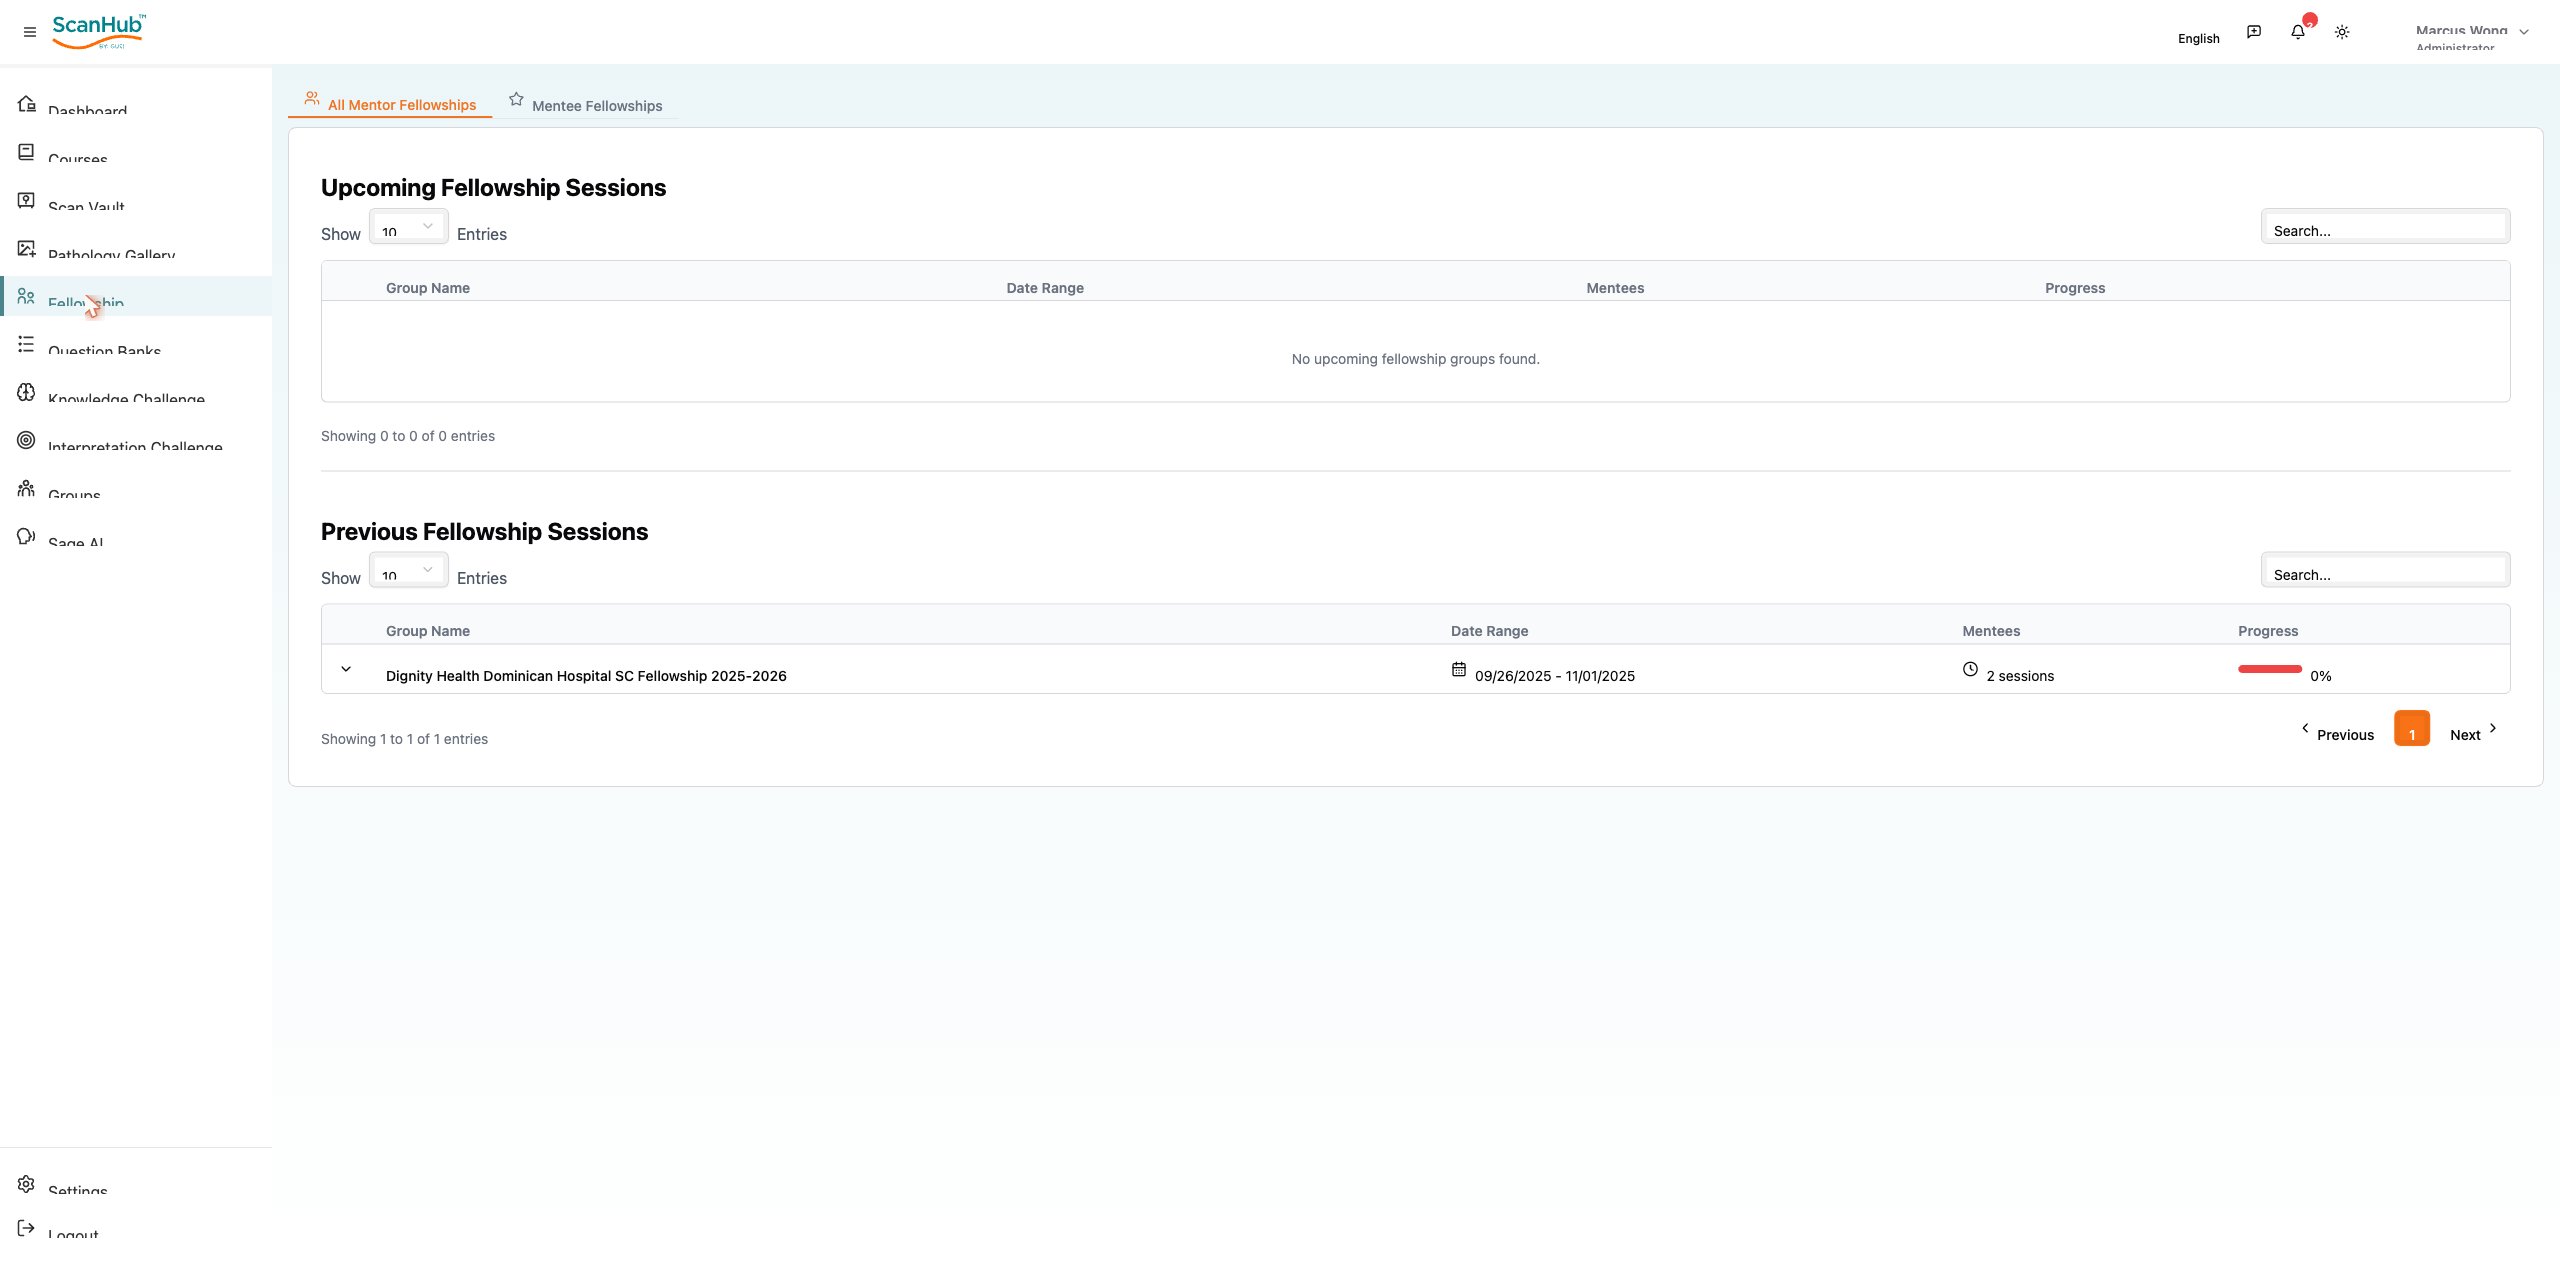Click the Interpretation Challenge target icon
The image size is (2560, 1272).
tap(26, 440)
